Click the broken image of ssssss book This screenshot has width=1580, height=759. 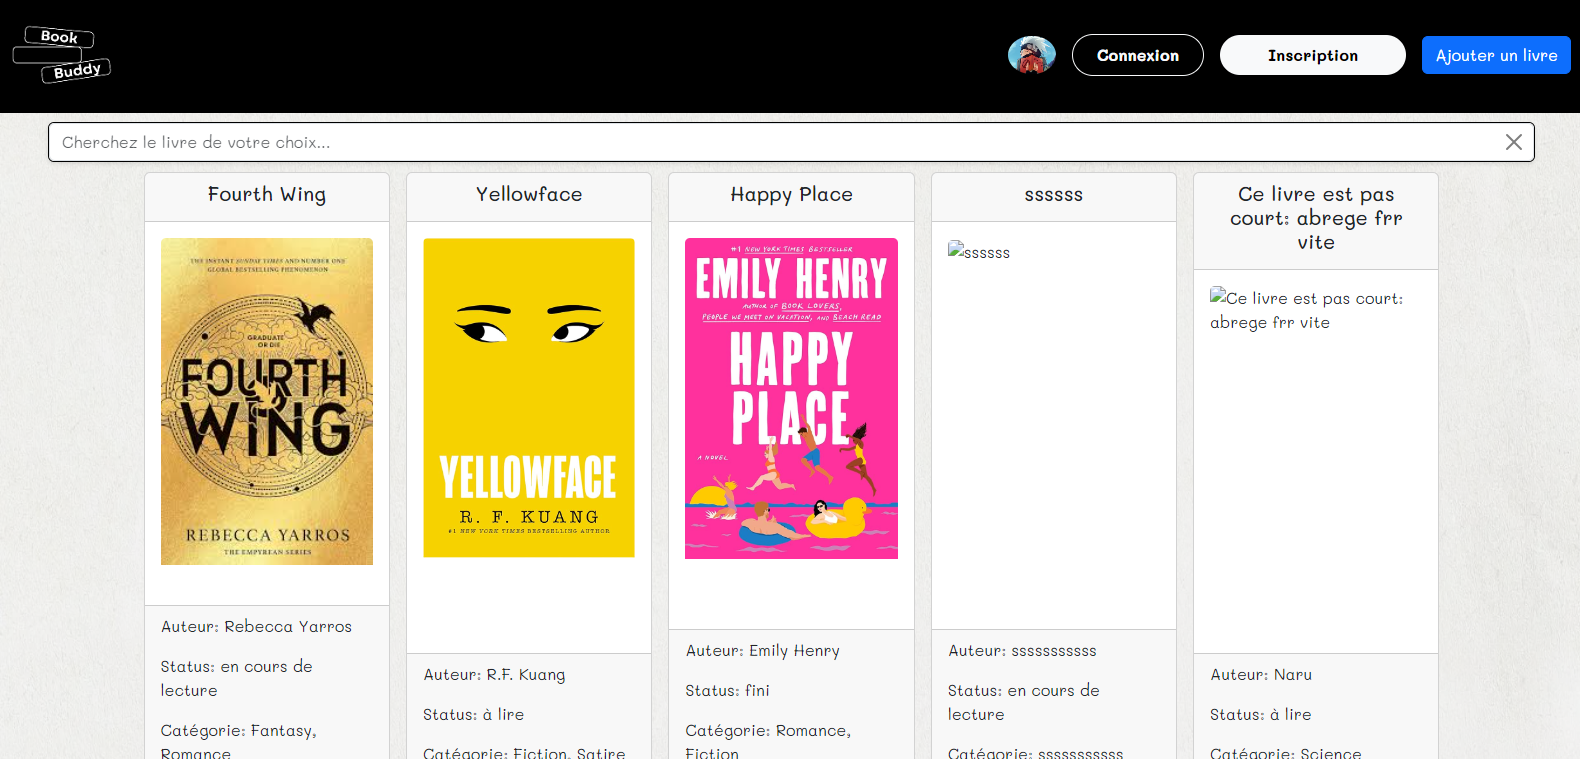[979, 251]
